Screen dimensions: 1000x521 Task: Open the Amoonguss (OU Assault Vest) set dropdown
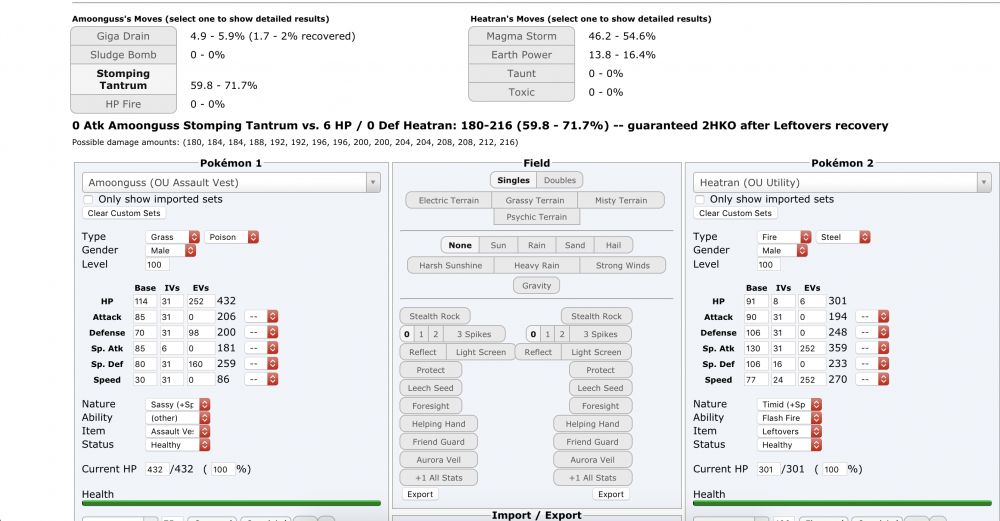pos(231,182)
